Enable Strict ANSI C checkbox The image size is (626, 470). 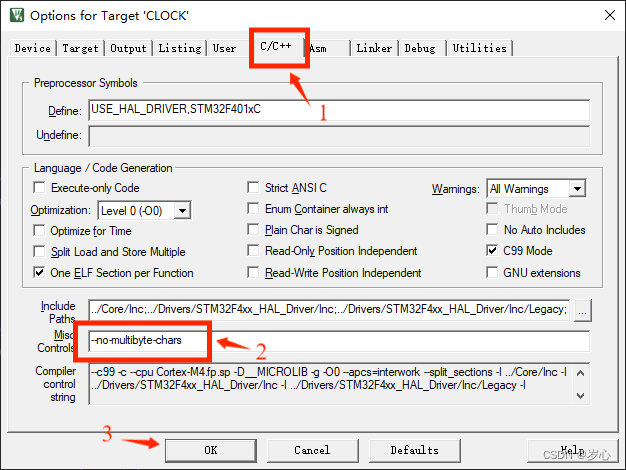[x=253, y=187]
